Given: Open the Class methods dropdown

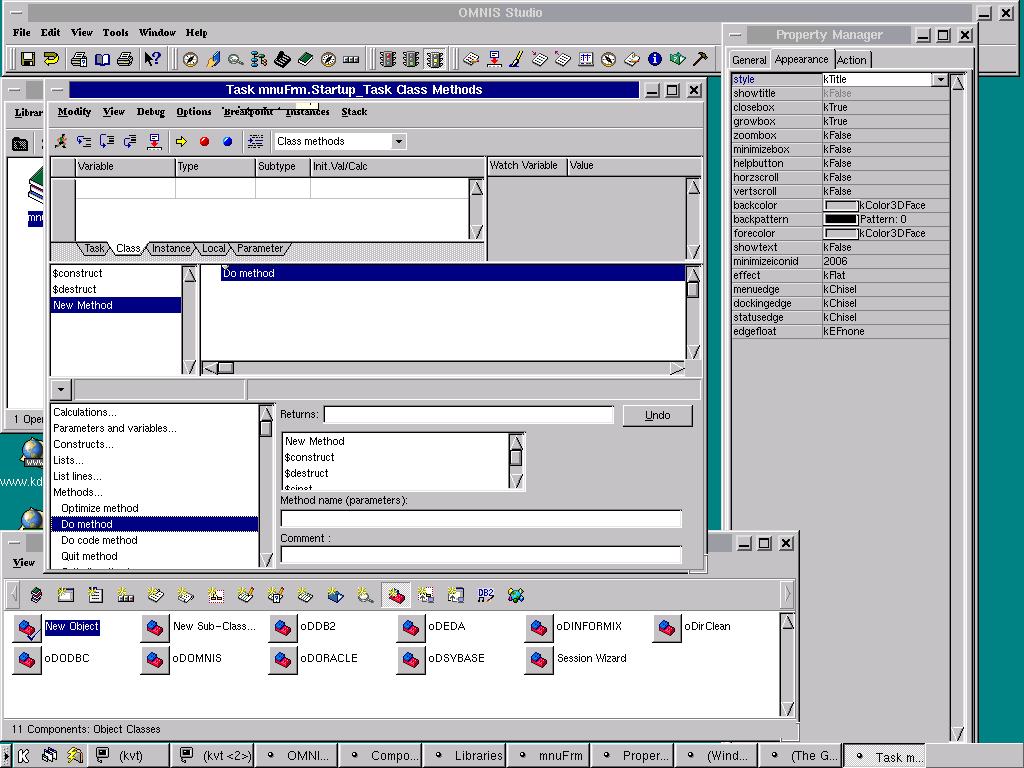Looking at the screenshot, I should 398,141.
